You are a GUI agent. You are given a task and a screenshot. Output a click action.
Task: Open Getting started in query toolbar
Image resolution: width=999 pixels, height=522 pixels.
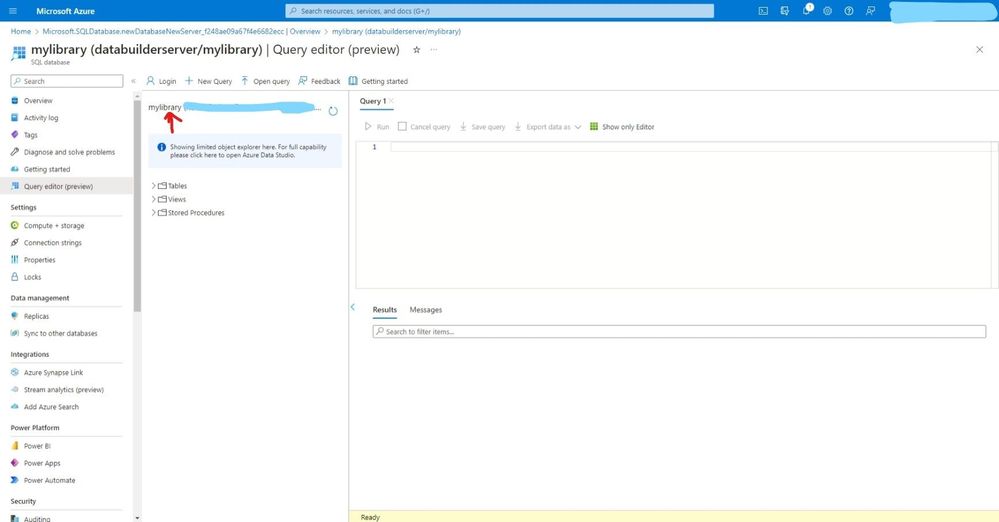[378, 81]
